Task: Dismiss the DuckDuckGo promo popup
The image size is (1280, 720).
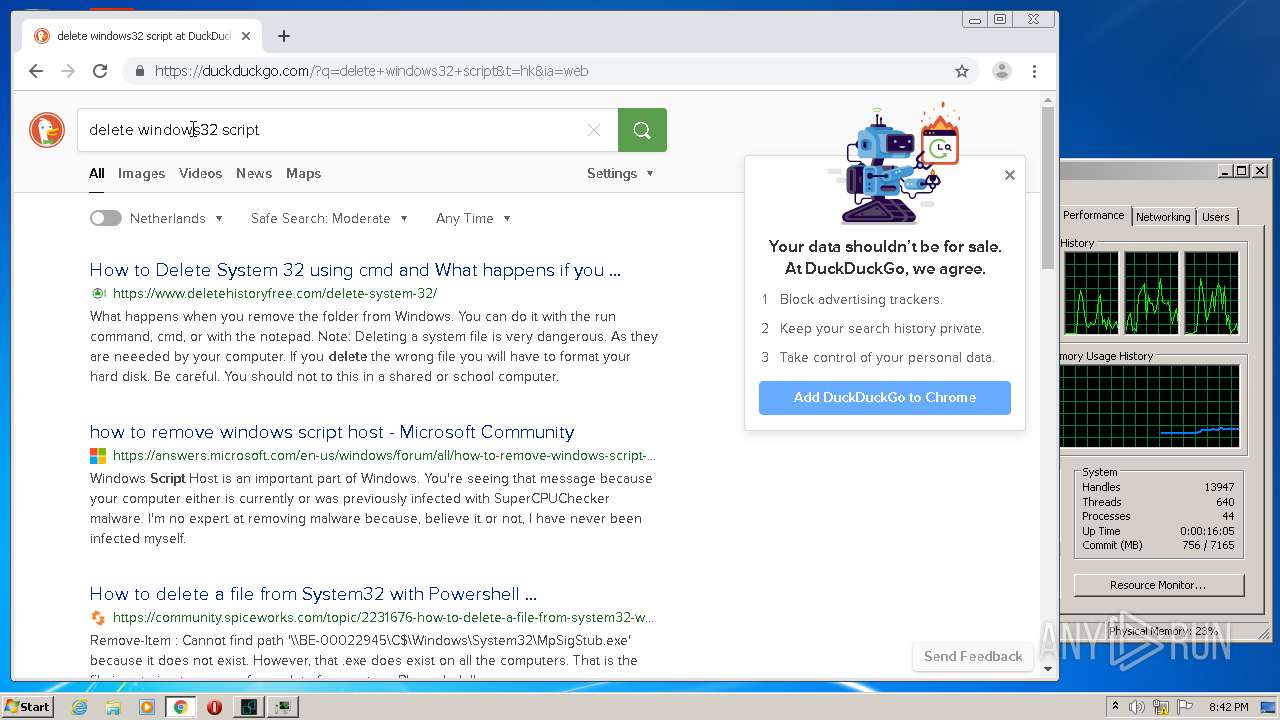Action: (x=1010, y=175)
